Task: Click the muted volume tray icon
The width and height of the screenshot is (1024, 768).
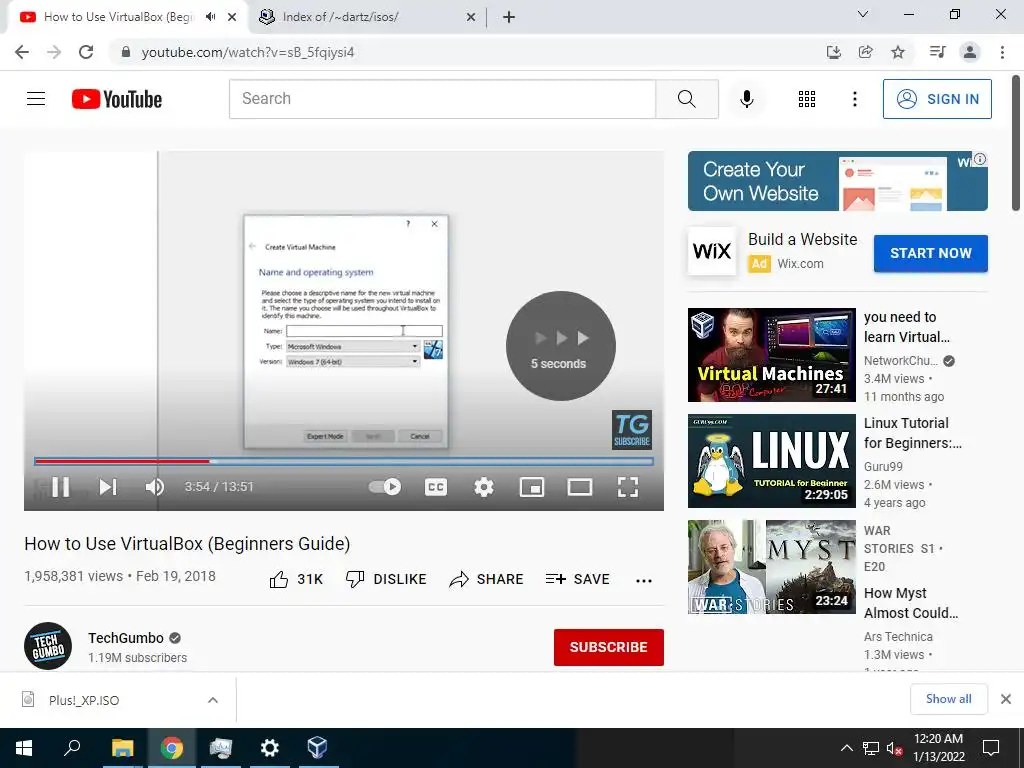Action: (x=894, y=748)
